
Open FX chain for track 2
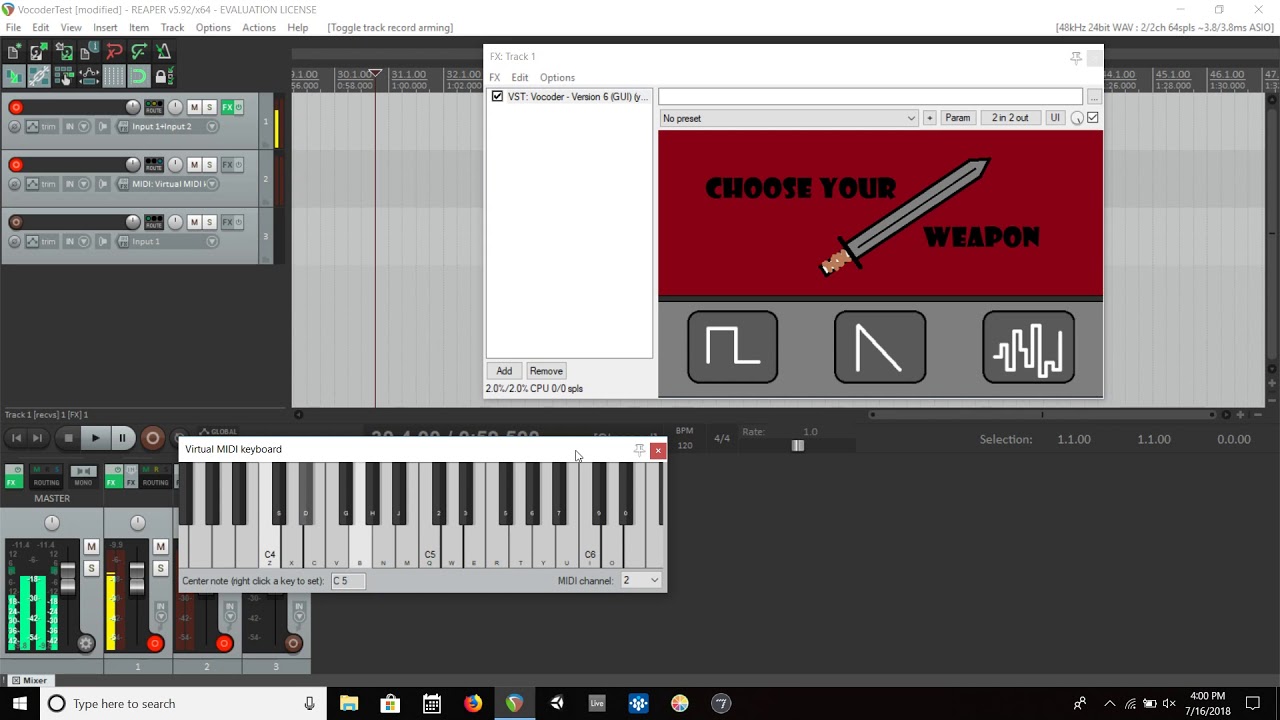[x=227, y=164]
